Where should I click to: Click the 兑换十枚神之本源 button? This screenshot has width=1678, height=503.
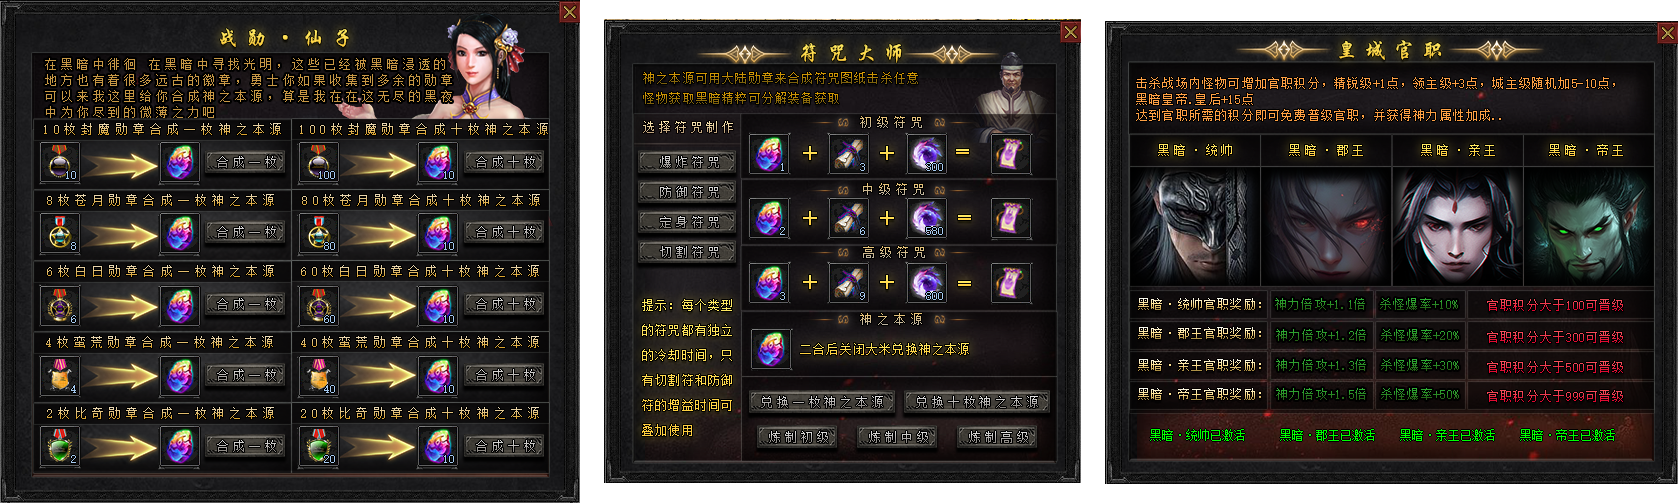coord(977,402)
